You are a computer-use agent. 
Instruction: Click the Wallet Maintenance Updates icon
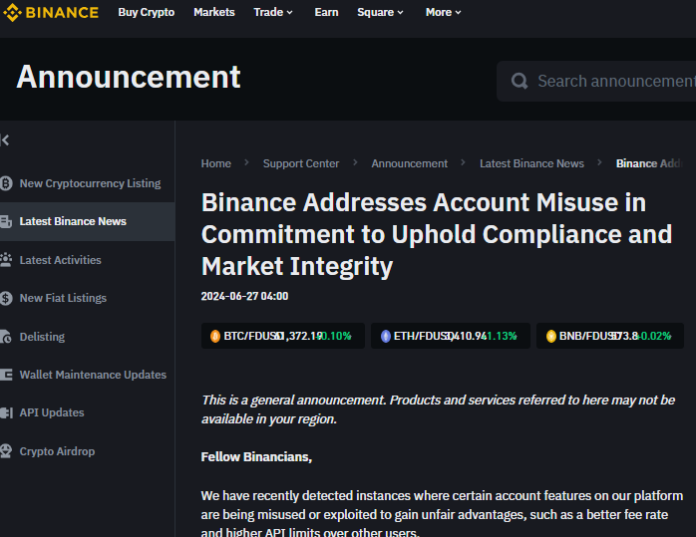coord(6,375)
